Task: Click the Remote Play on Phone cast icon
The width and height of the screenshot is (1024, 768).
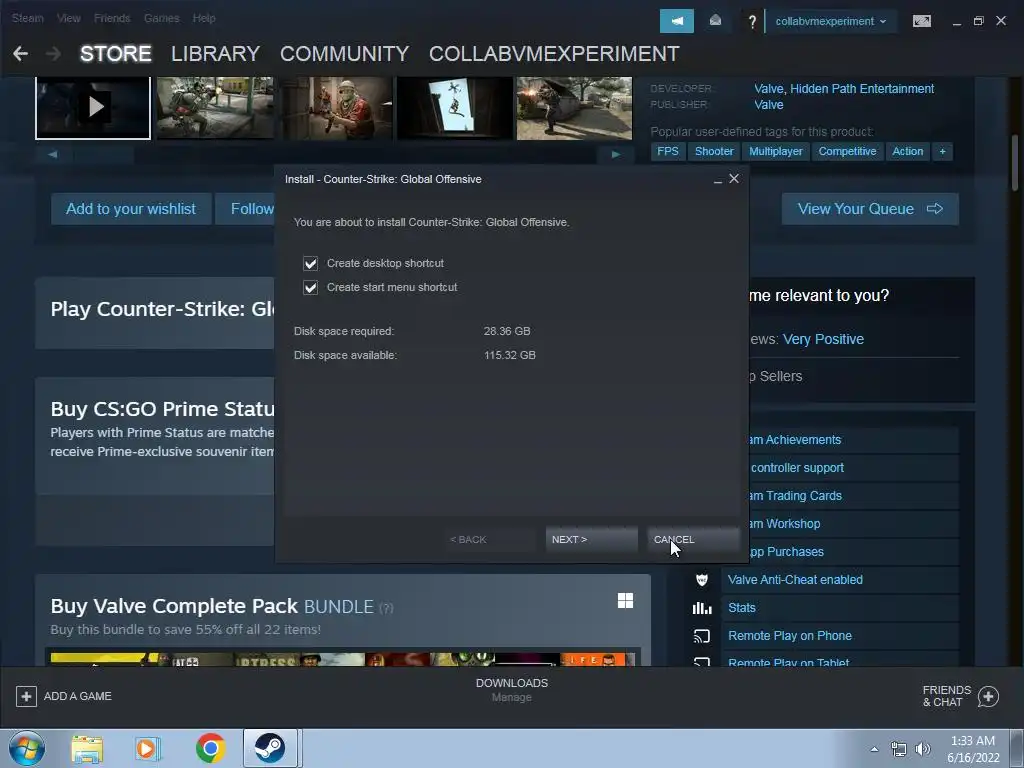Action: 702,636
